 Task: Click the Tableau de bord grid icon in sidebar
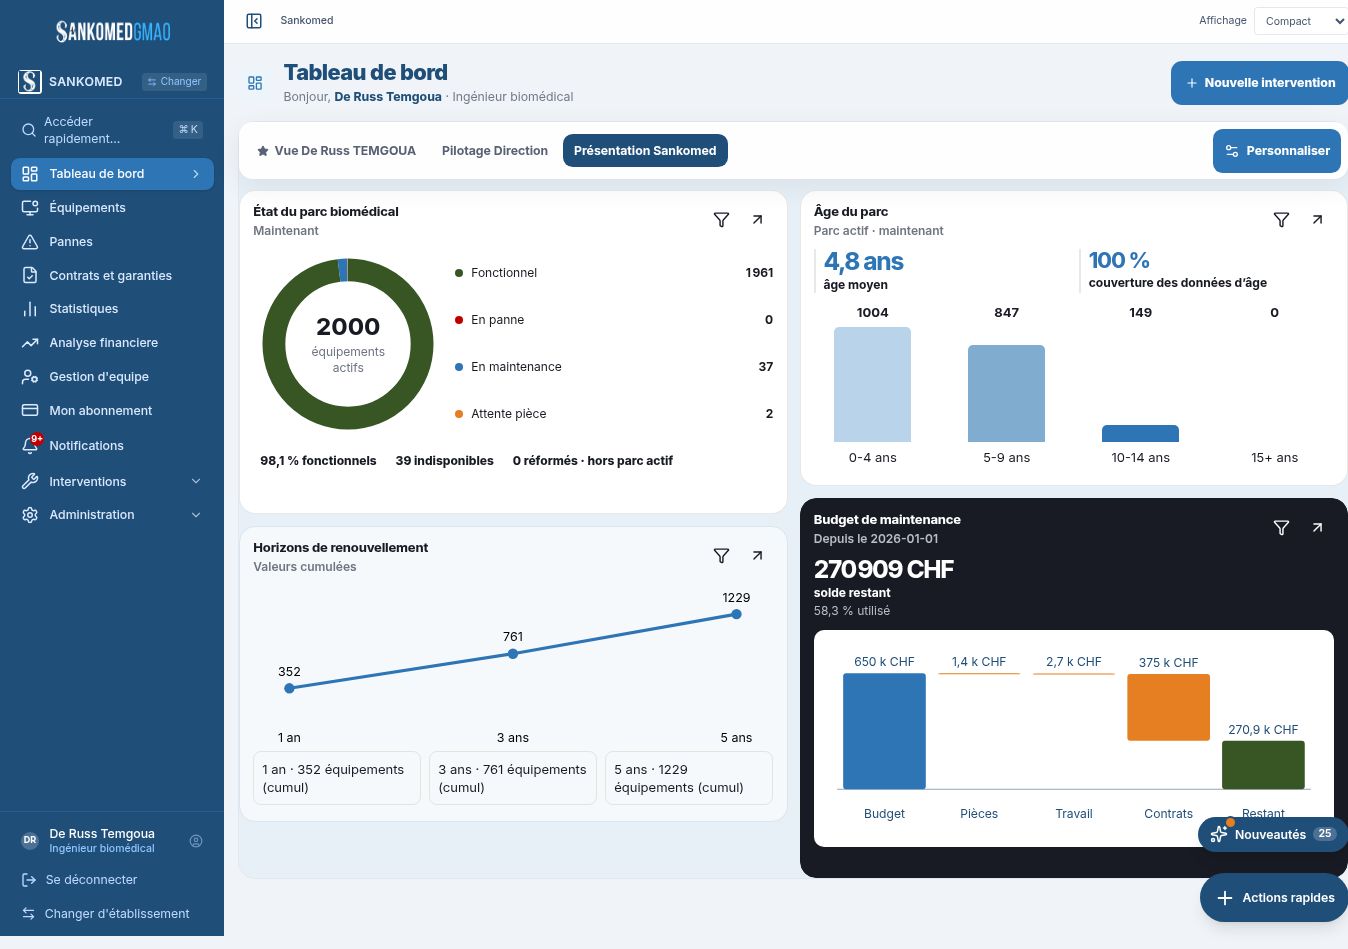pyautogui.click(x=30, y=174)
